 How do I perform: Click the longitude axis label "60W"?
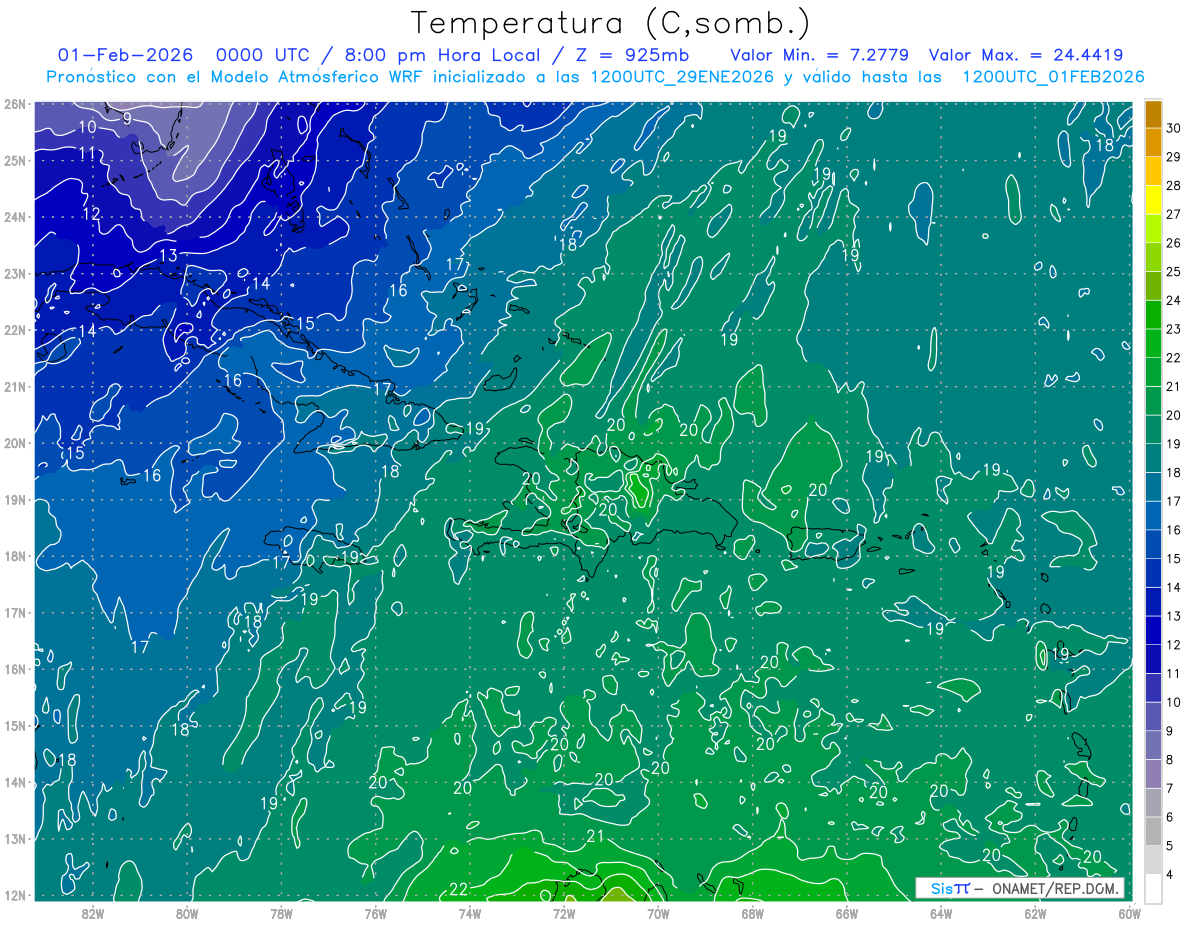pos(1130,913)
